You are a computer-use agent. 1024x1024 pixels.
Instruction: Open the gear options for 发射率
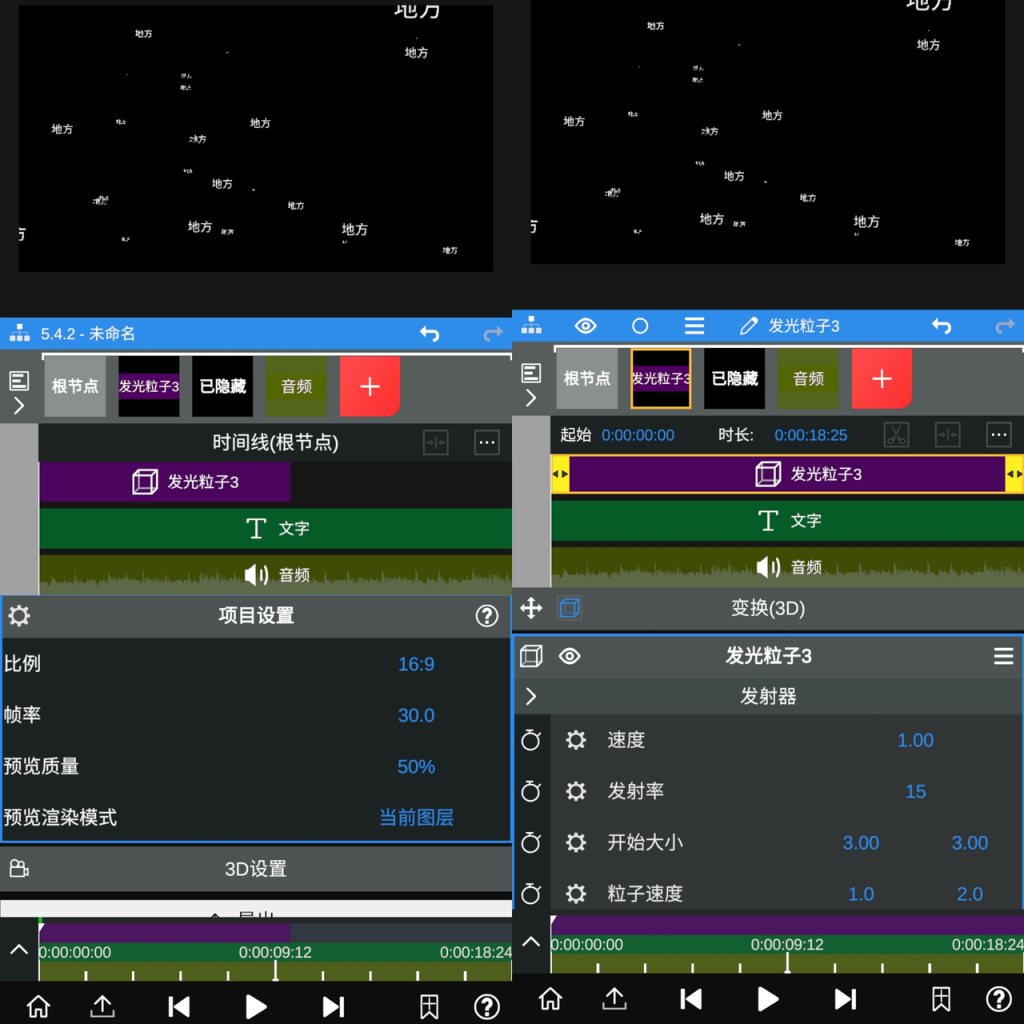coord(576,791)
